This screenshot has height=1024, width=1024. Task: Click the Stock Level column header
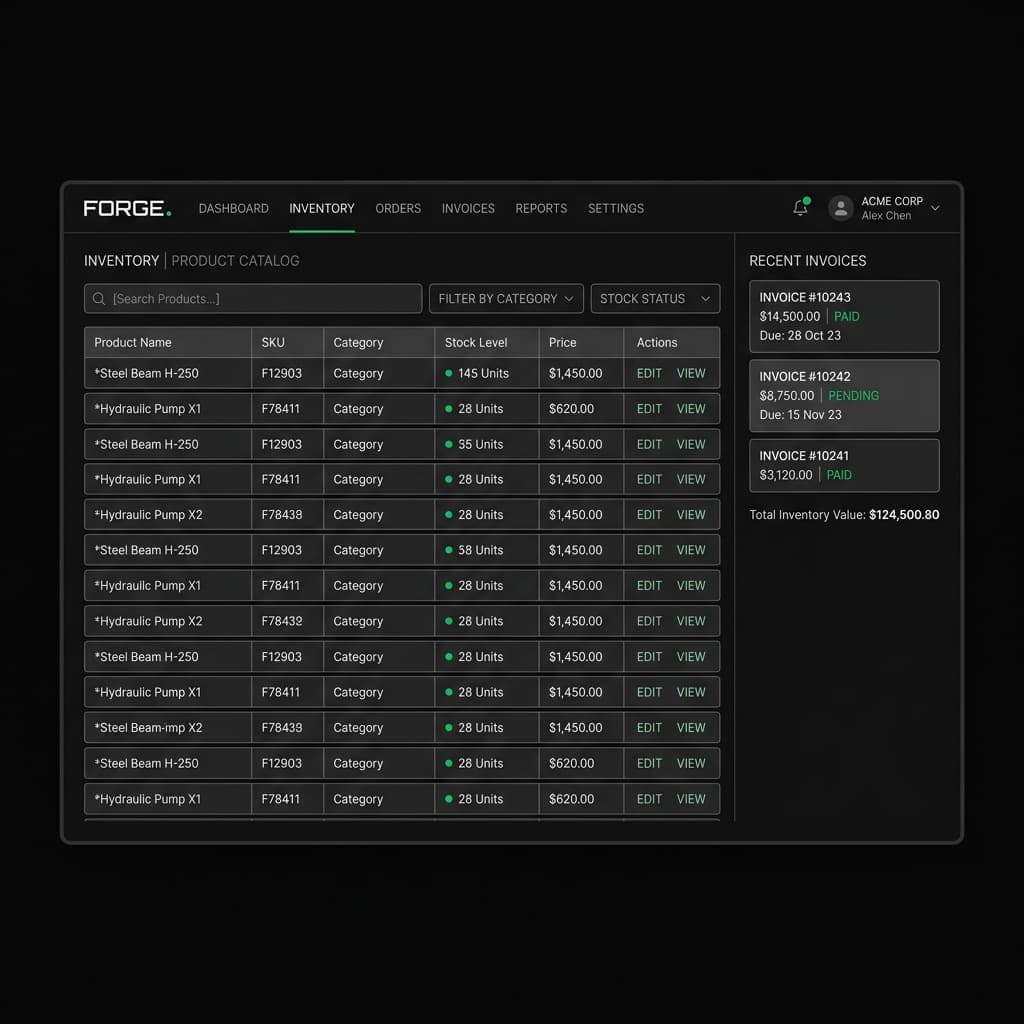[477, 342]
